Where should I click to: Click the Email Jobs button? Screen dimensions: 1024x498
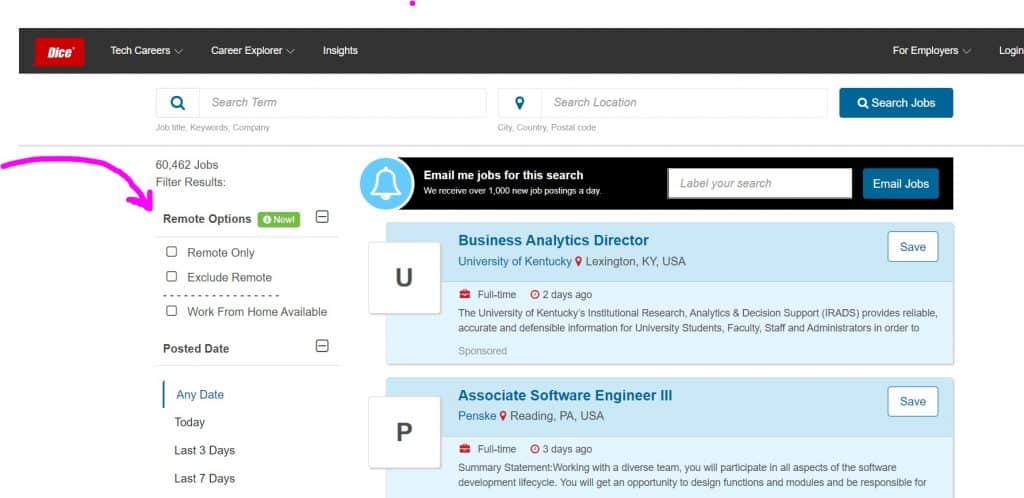tap(901, 183)
